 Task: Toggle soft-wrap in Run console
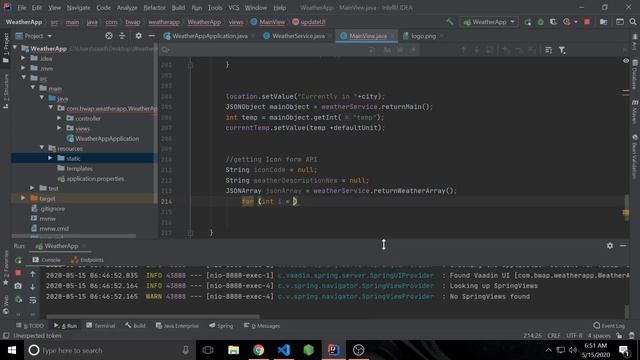[x=33, y=300]
